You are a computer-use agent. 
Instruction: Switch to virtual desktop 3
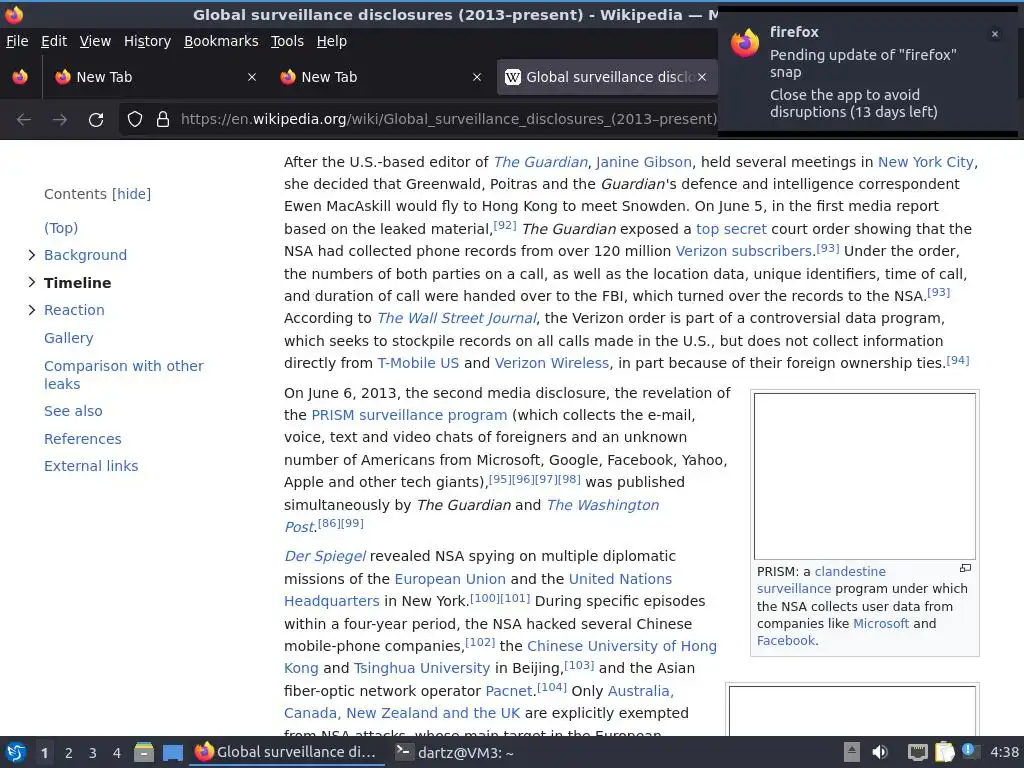(x=93, y=753)
